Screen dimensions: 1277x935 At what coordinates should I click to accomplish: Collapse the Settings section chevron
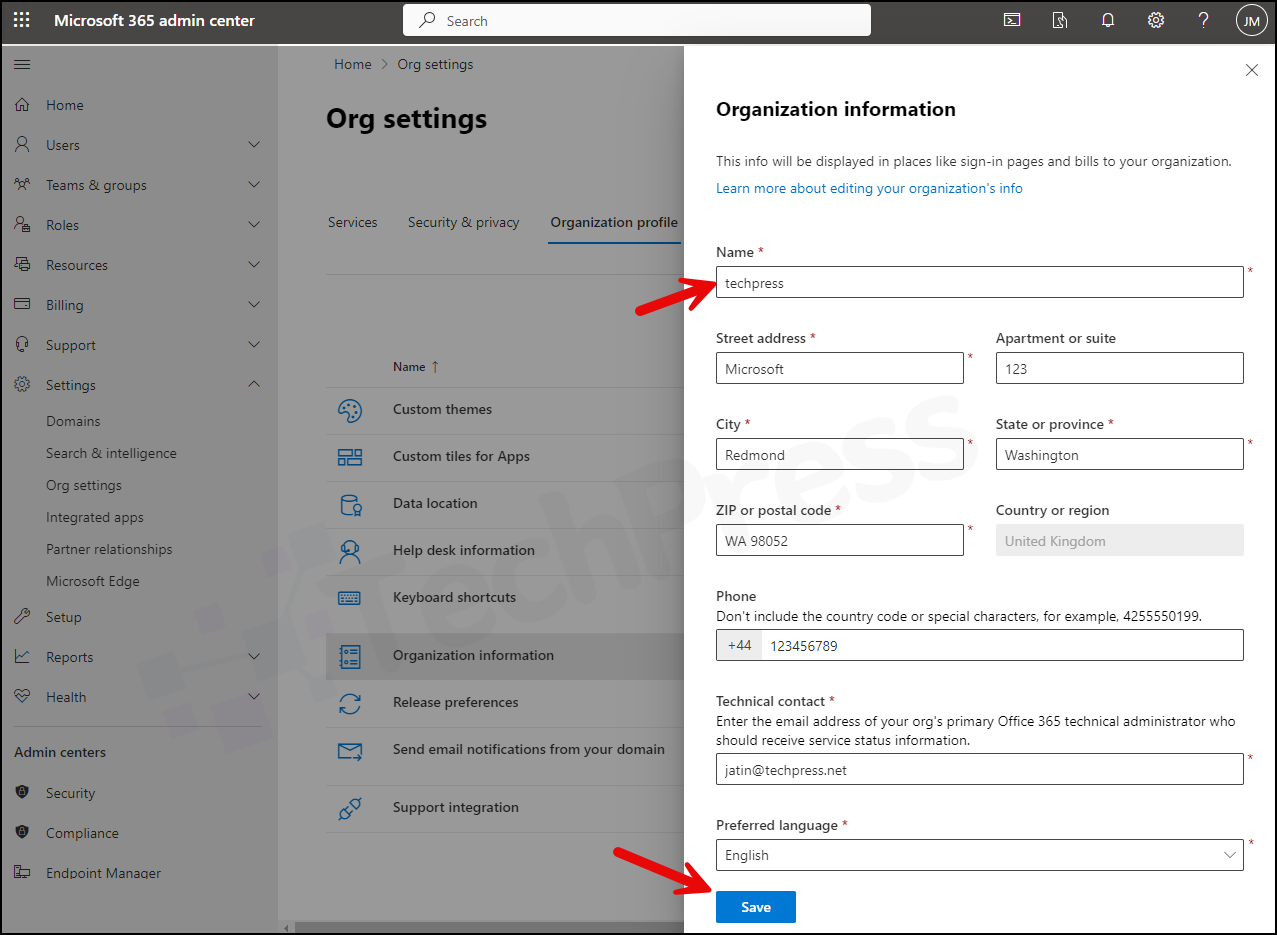(x=254, y=385)
